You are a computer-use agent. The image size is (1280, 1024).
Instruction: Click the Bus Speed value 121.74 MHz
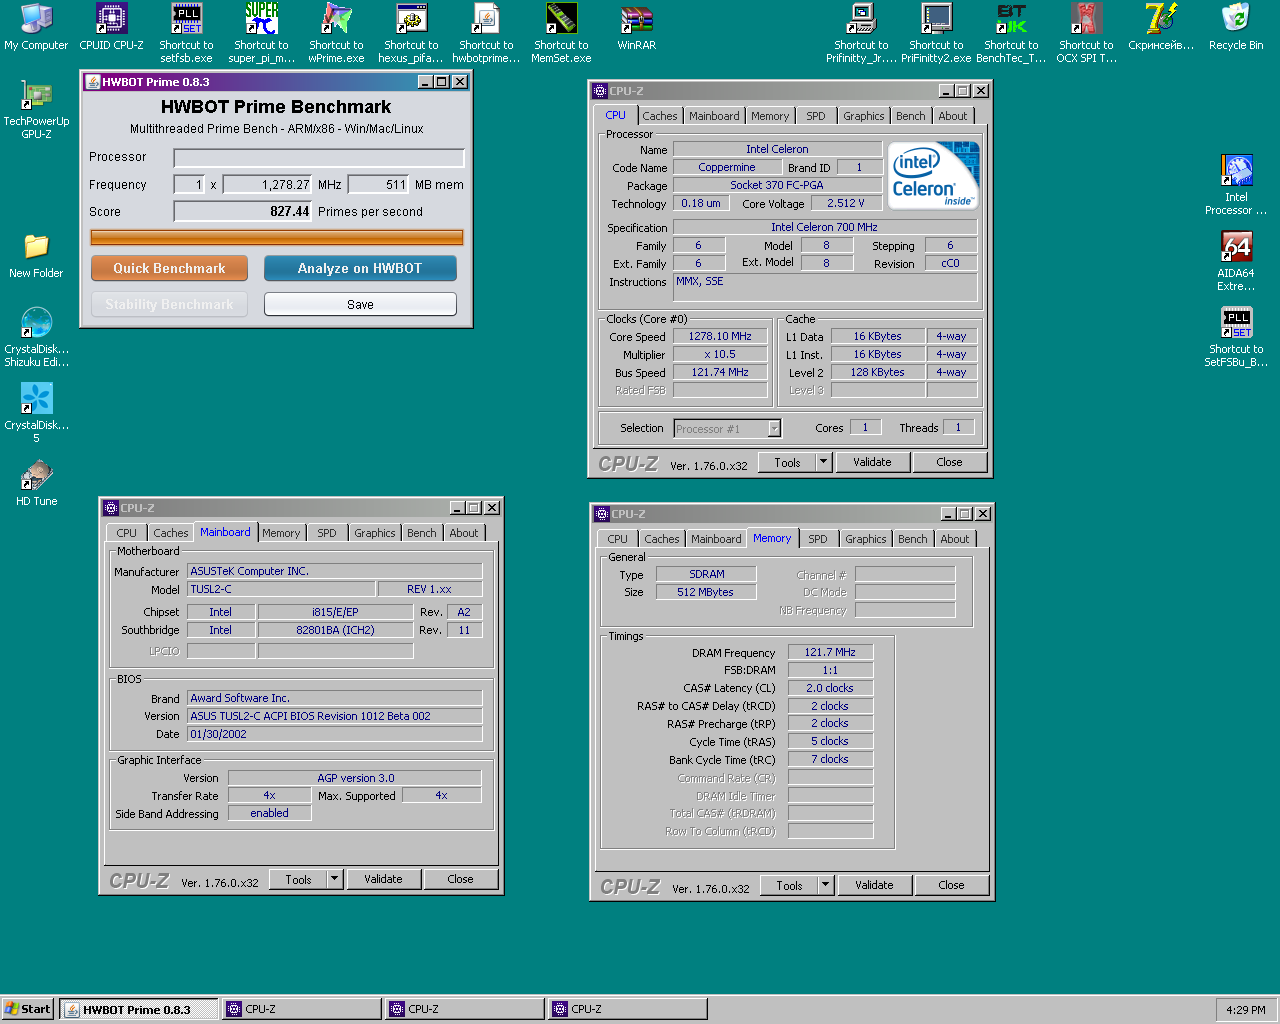pos(720,372)
